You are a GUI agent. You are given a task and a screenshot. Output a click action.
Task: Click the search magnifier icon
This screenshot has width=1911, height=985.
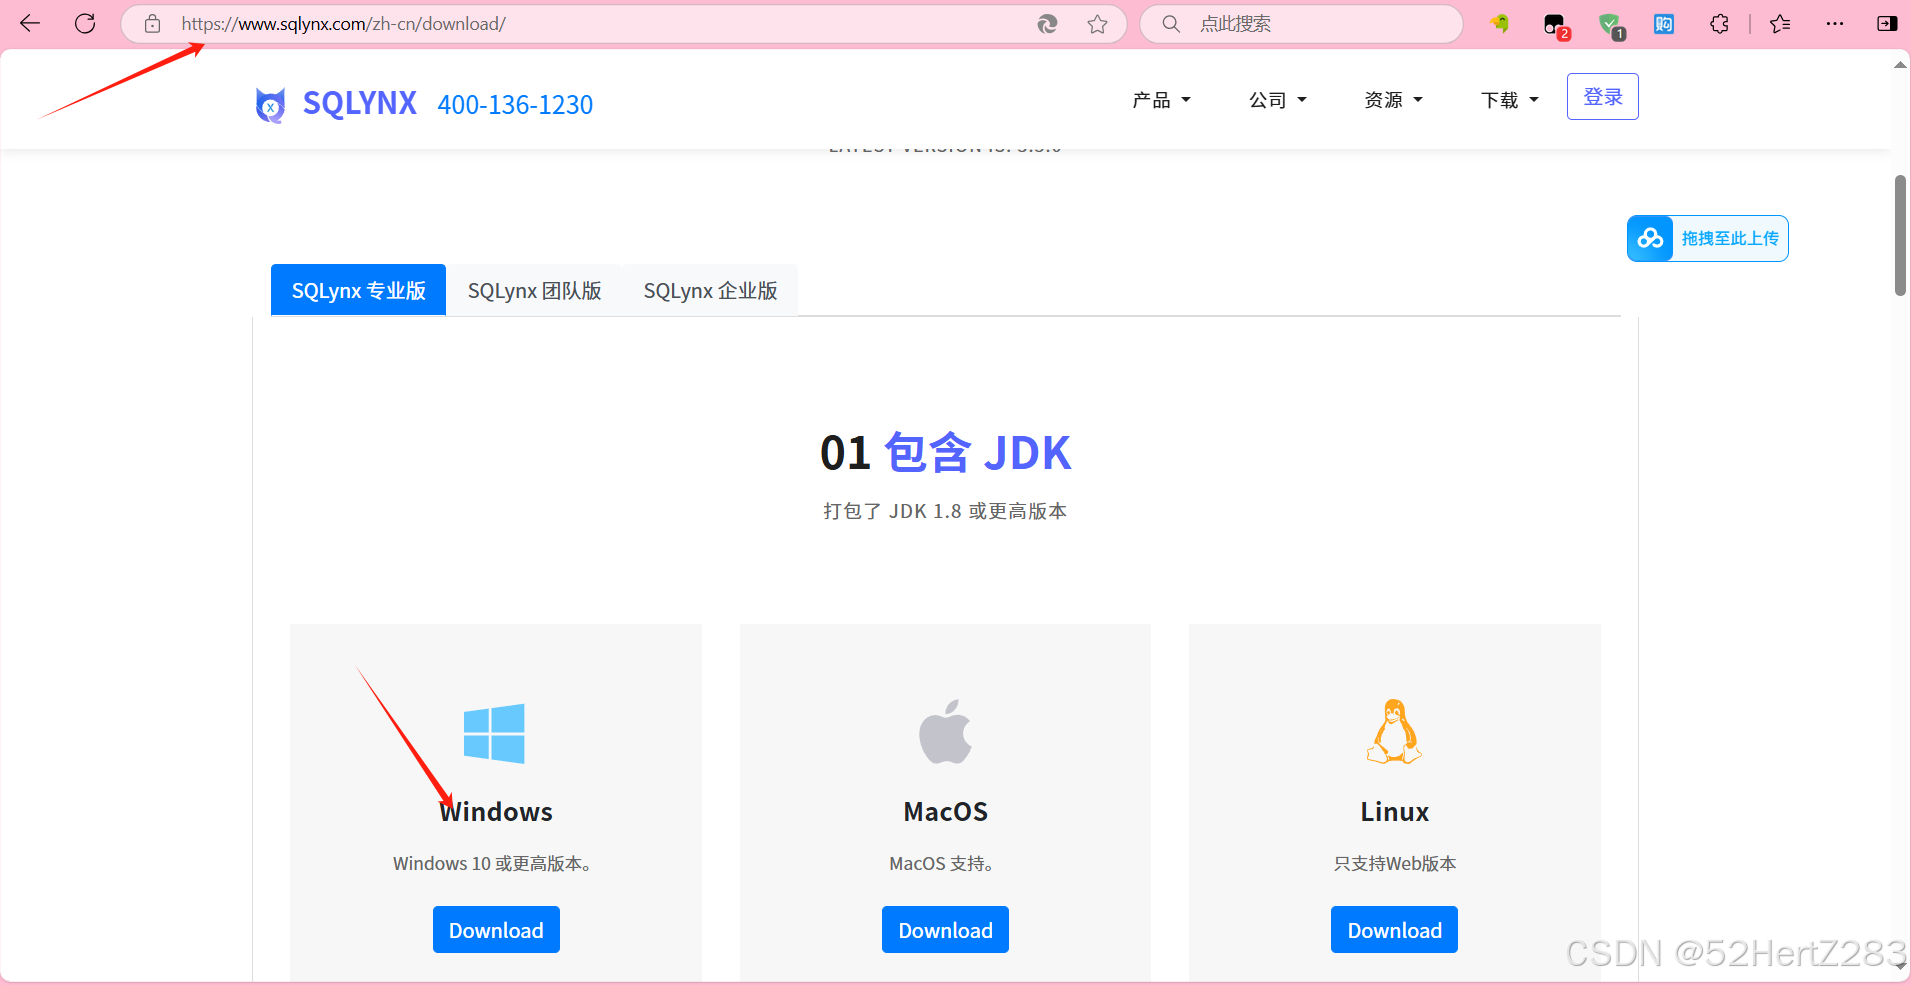coord(1171,24)
